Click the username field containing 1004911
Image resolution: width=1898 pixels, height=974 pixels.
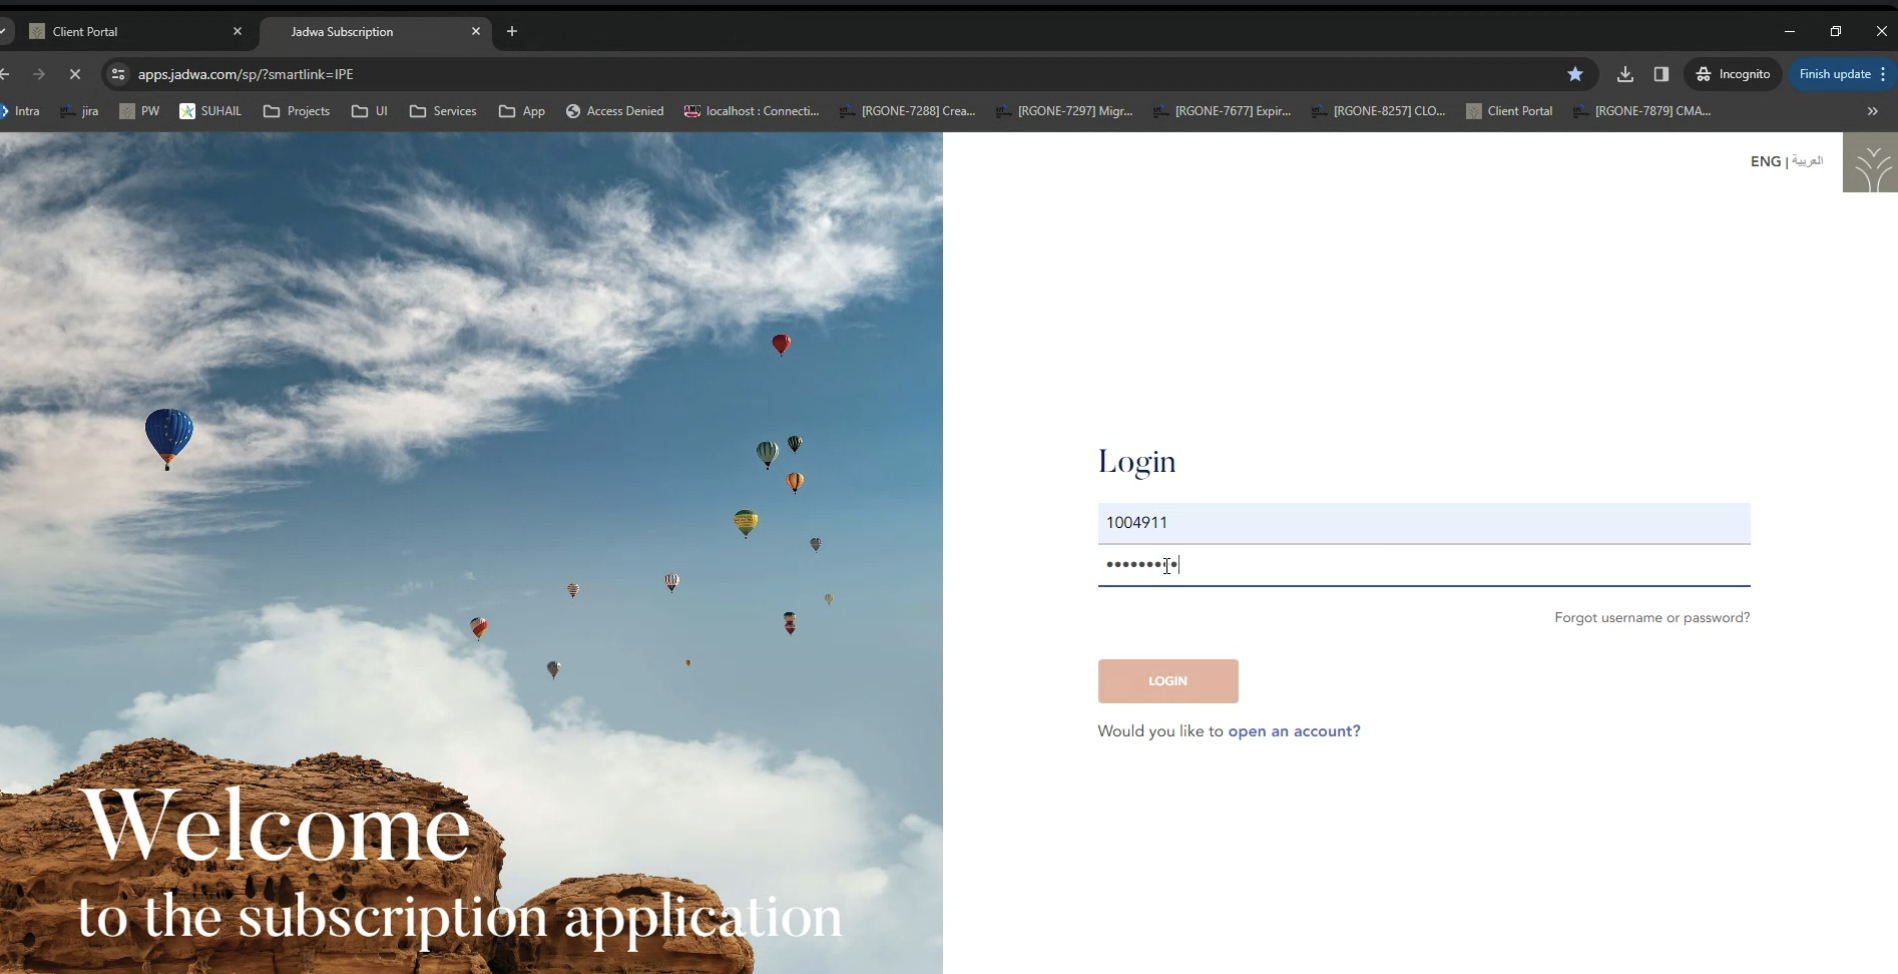click(1423, 523)
